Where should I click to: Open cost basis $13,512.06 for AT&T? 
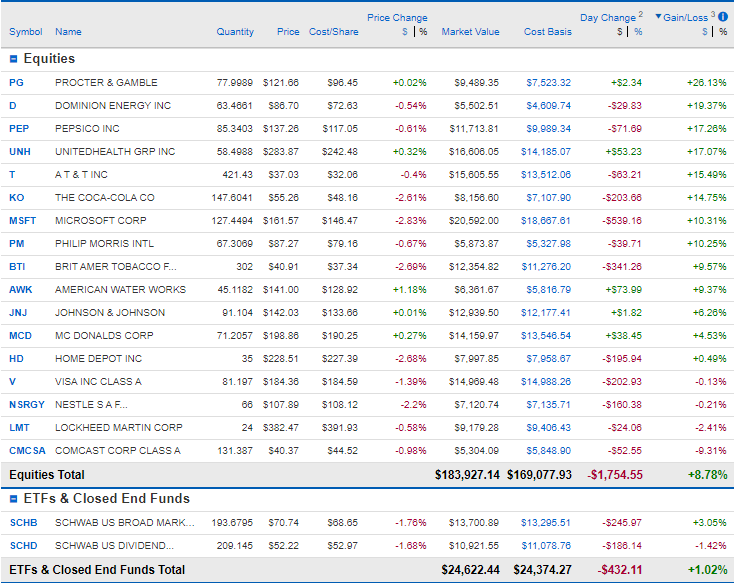(546, 175)
